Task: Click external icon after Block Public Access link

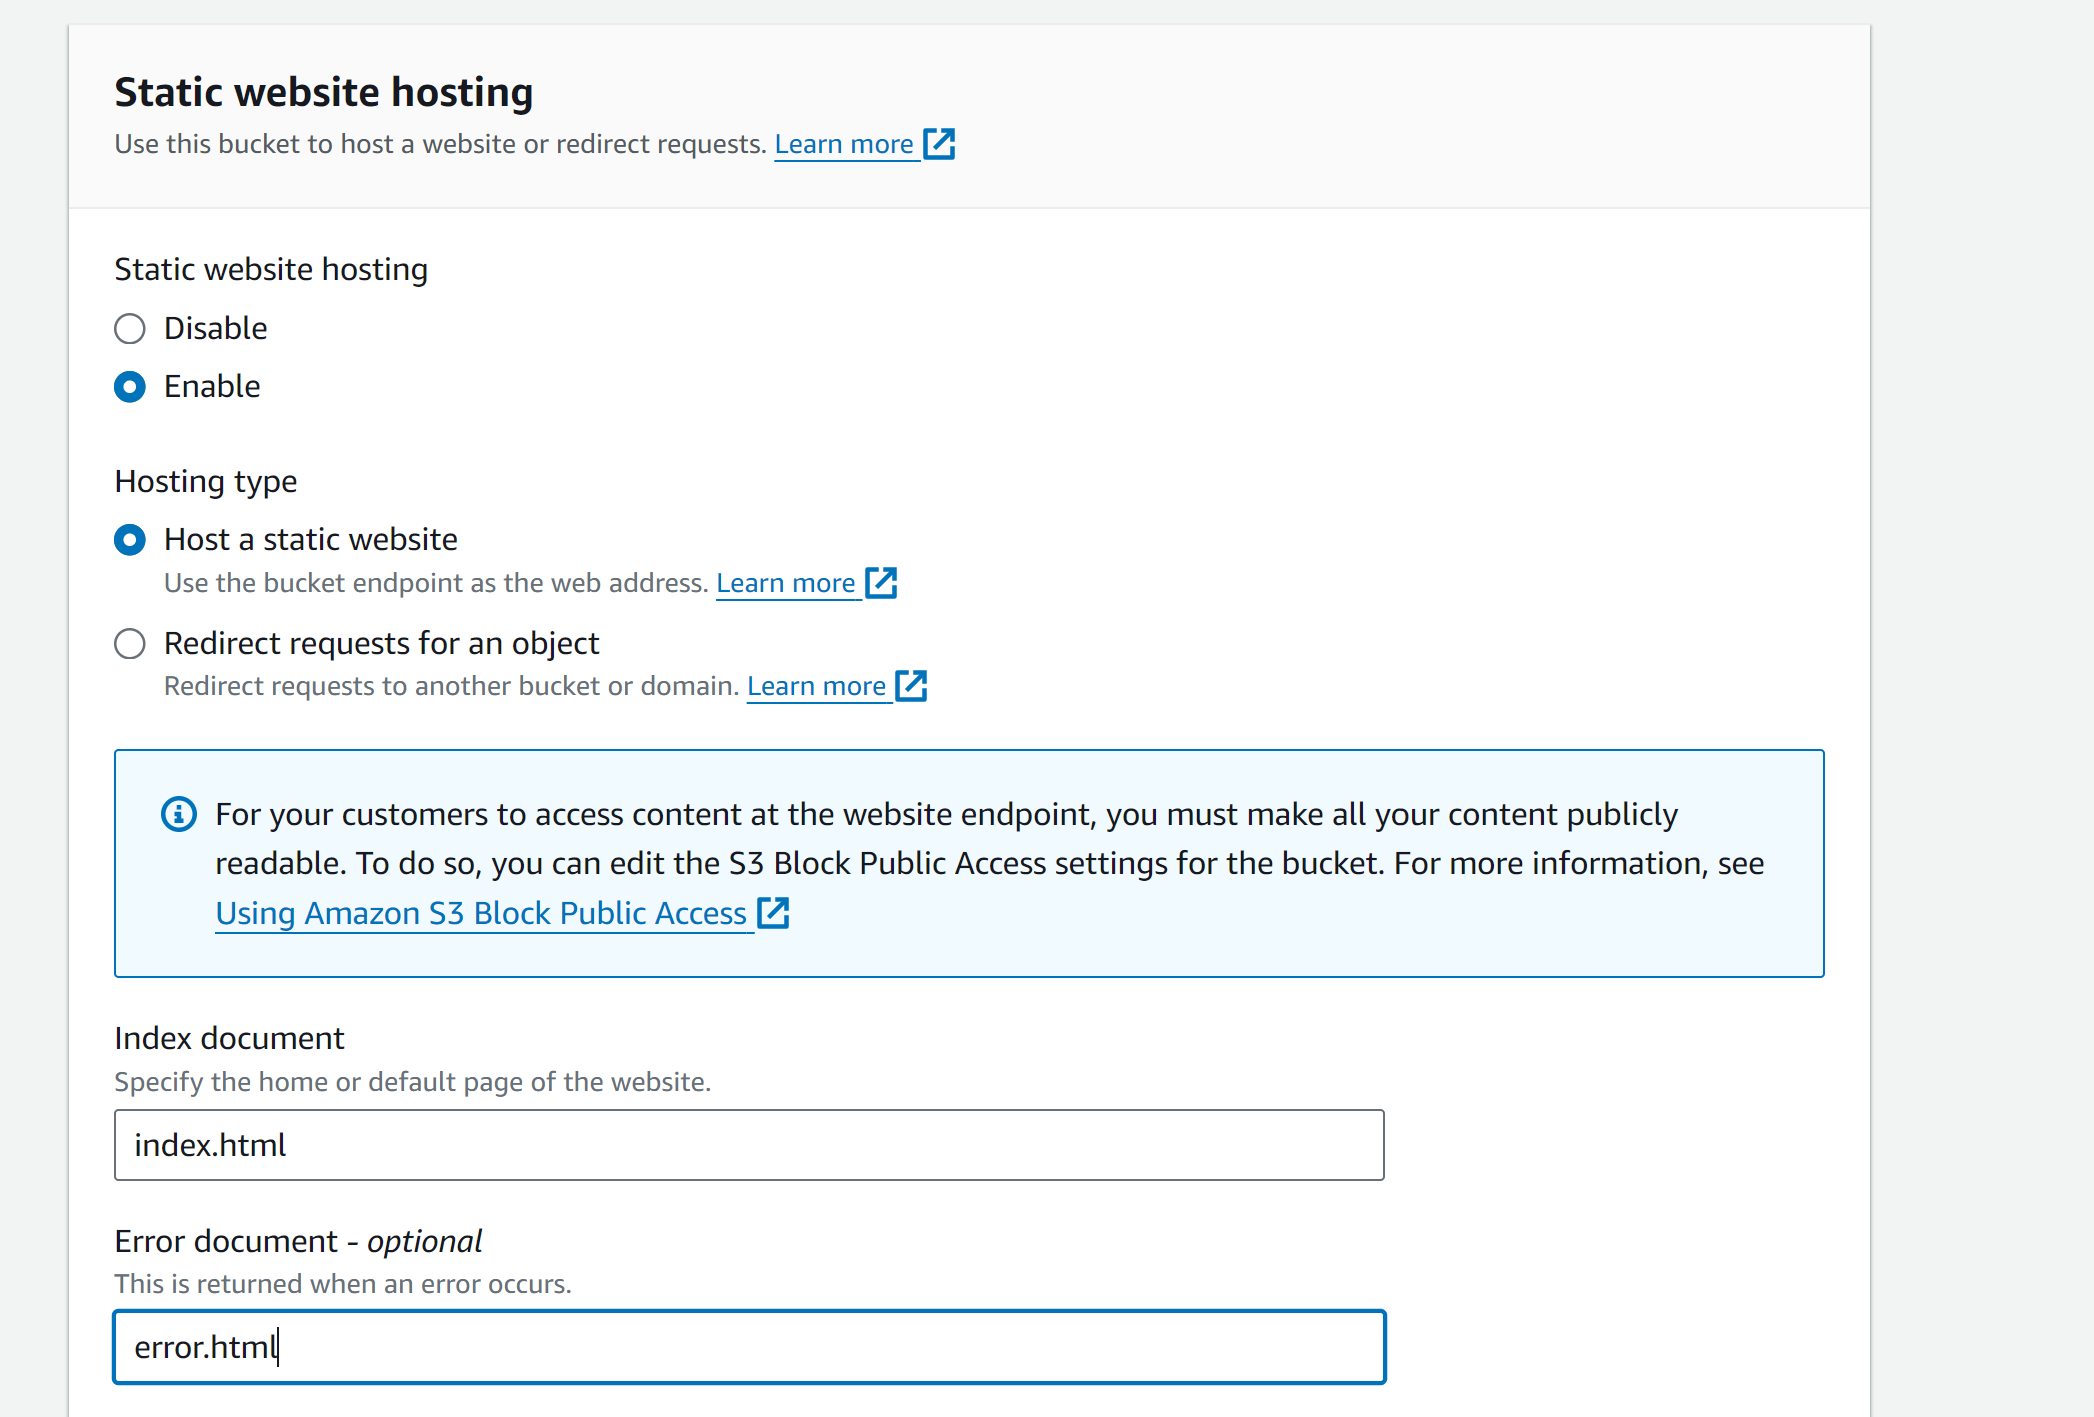Action: click(x=773, y=913)
